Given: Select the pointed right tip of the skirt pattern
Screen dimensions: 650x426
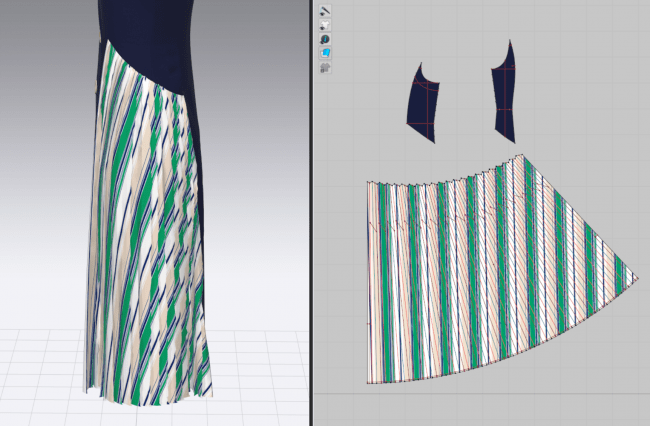Looking at the screenshot, I should click(x=638, y=278).
